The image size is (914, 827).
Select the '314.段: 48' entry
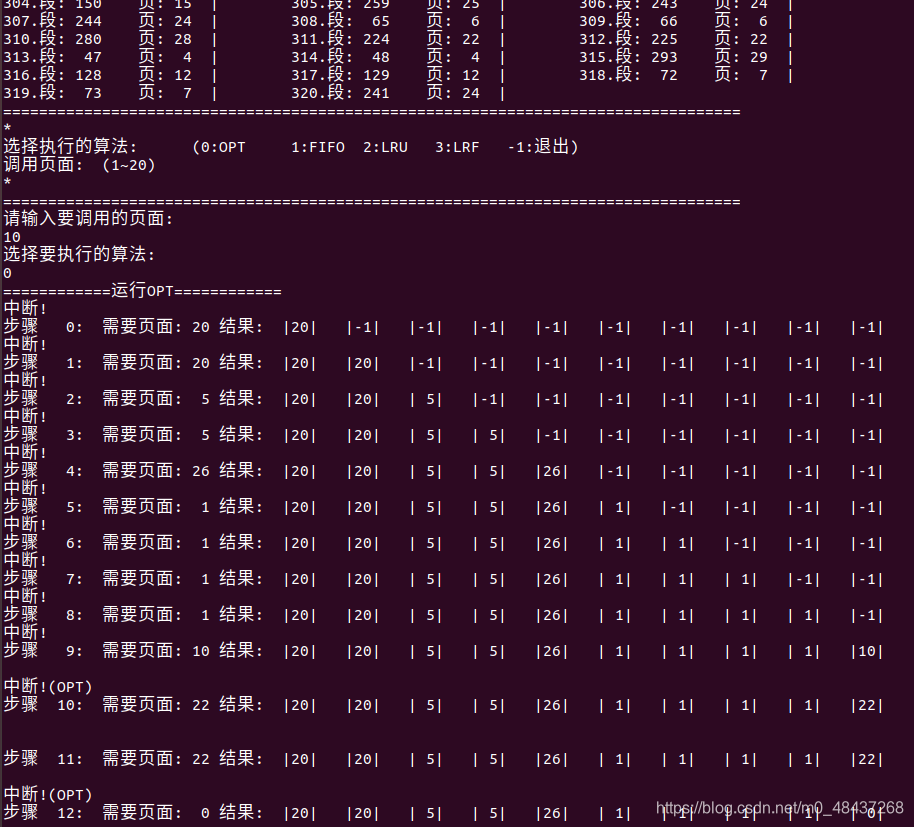coord(340,58)
